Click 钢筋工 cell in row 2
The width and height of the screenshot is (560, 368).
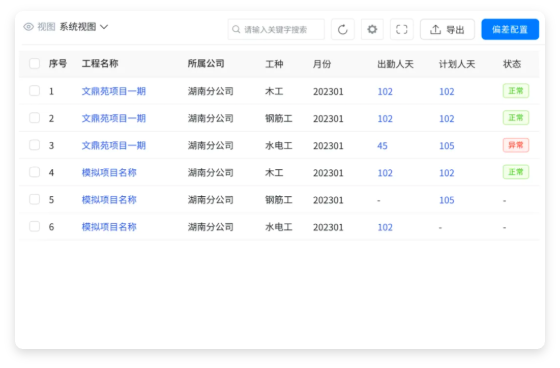(x=279, y=119)
